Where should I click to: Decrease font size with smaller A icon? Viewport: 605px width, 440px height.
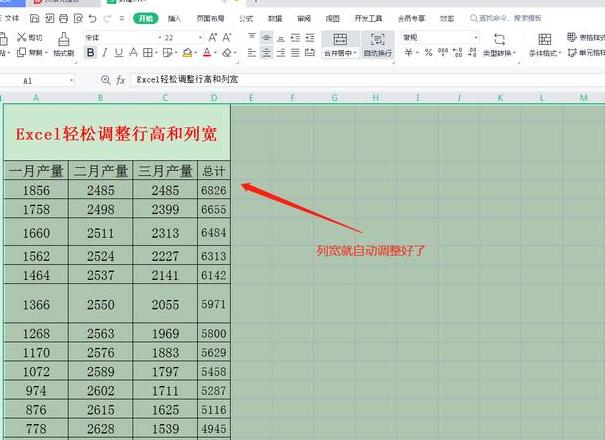(227, 37)
